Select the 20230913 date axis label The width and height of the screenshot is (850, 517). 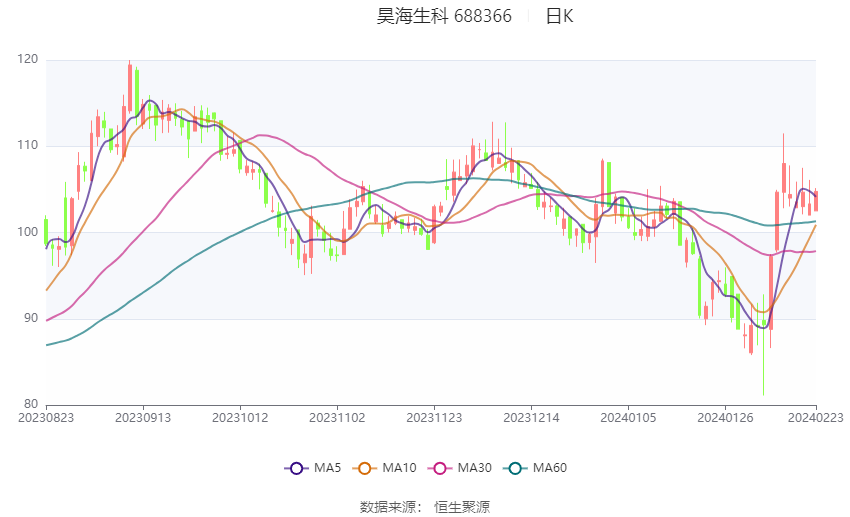point(143,418)
